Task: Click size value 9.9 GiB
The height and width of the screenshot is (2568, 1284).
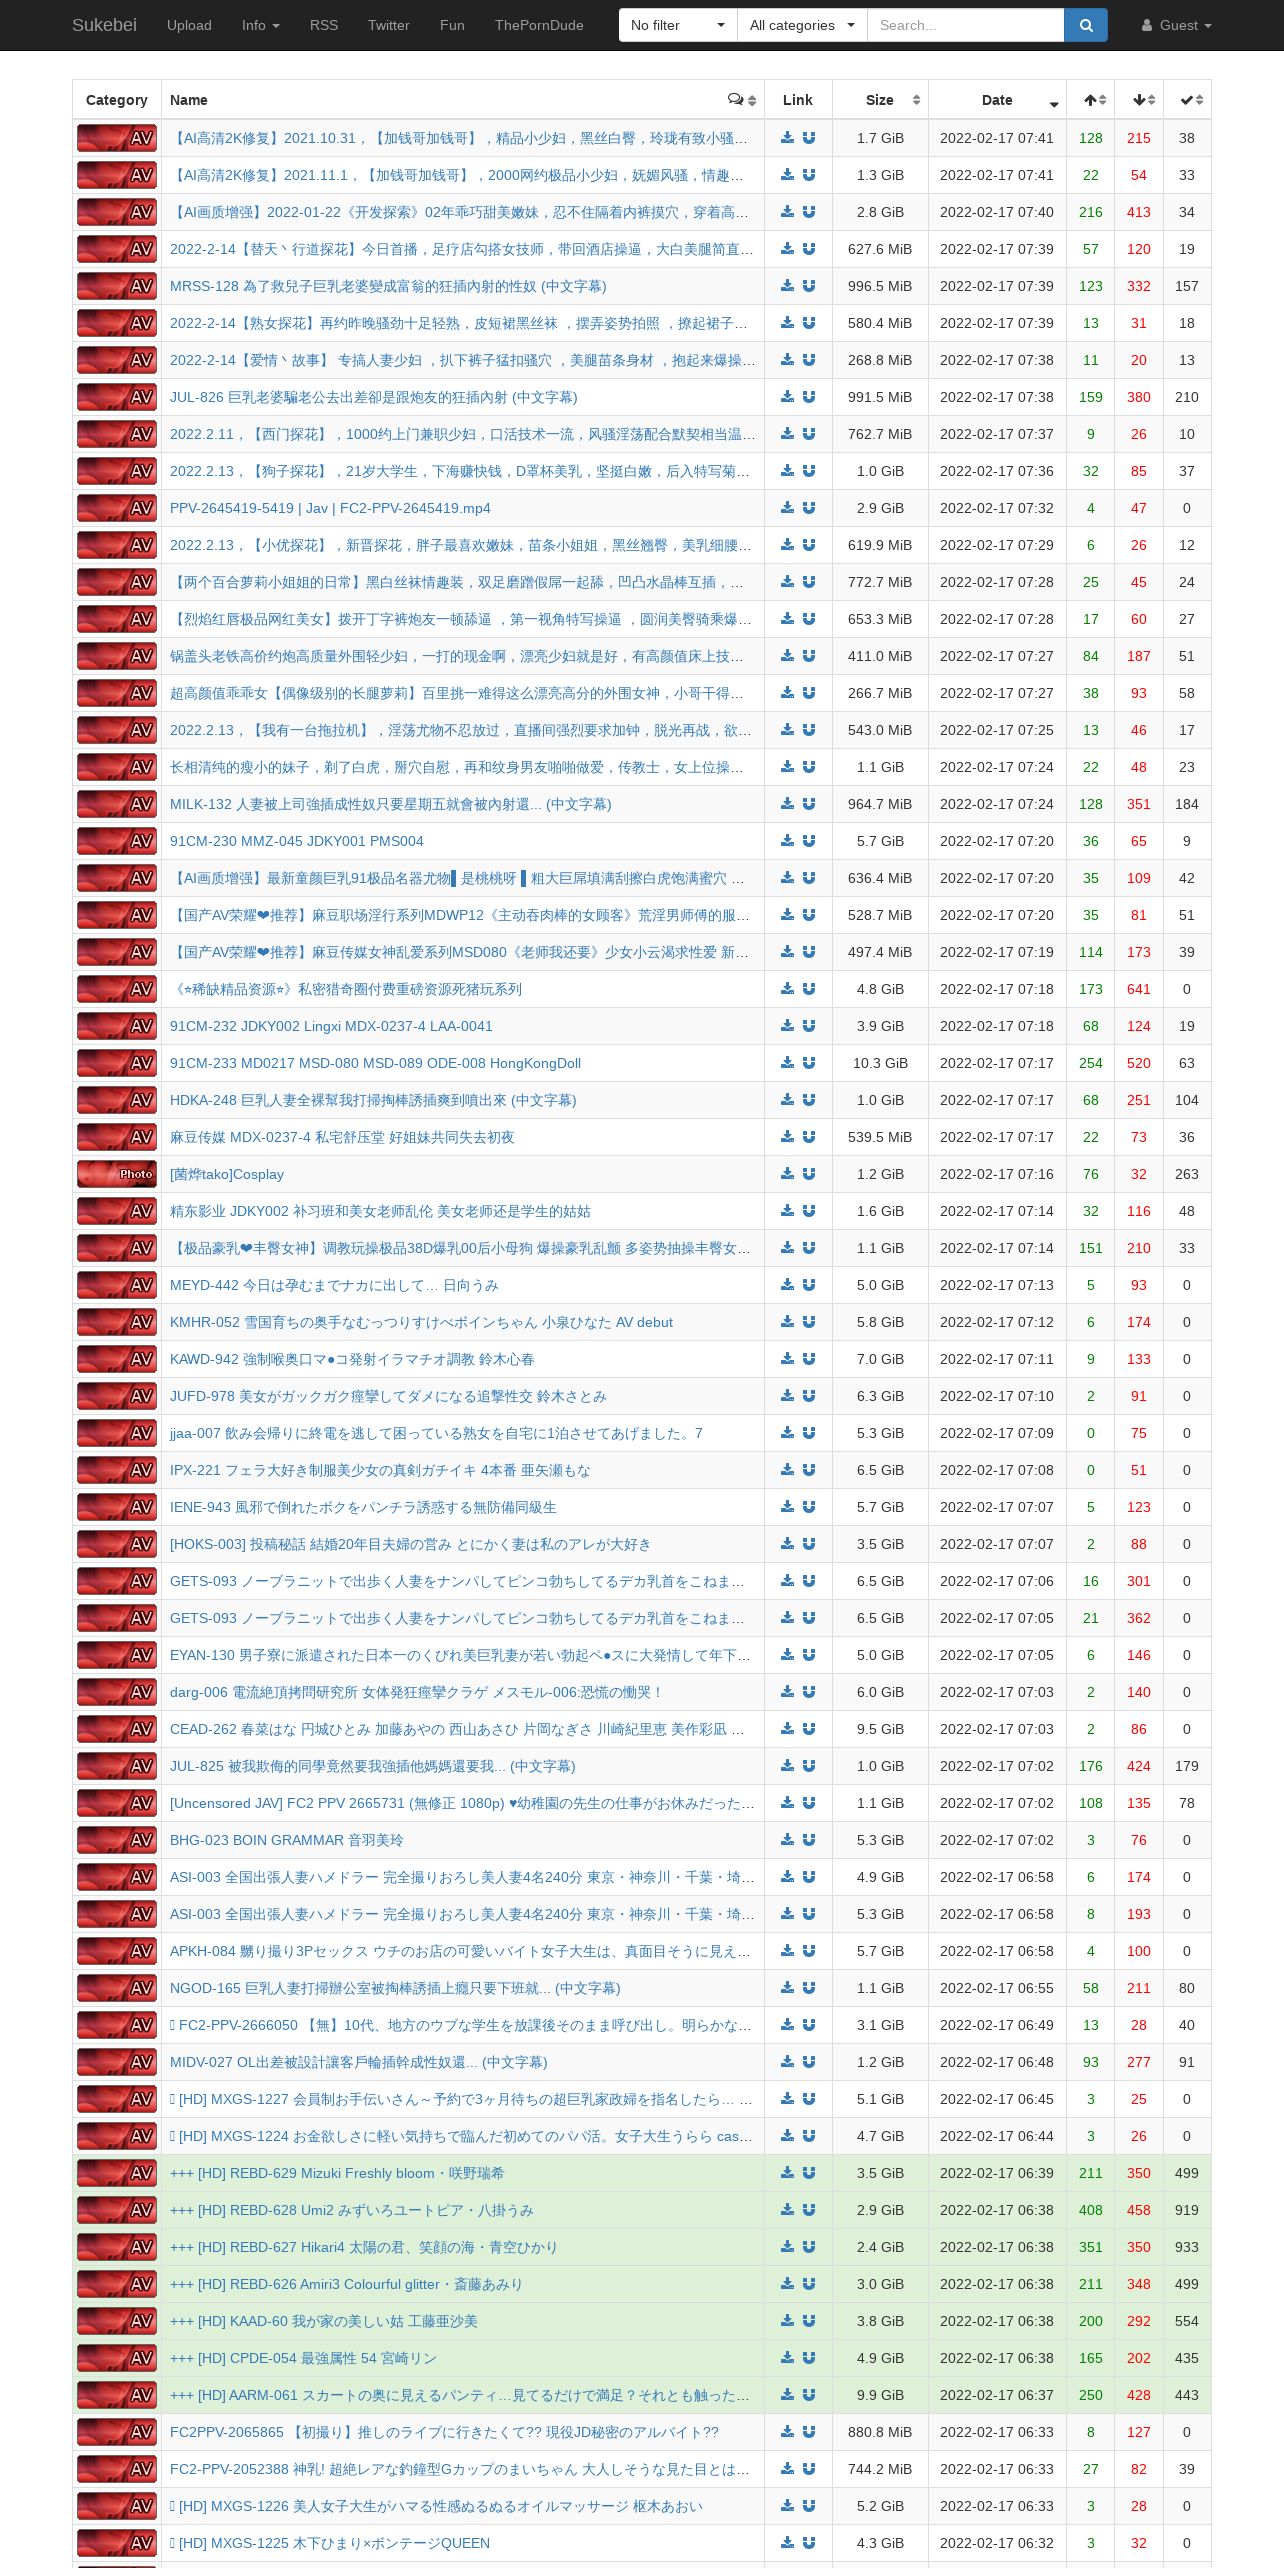Action: [x=880, y=2395]
